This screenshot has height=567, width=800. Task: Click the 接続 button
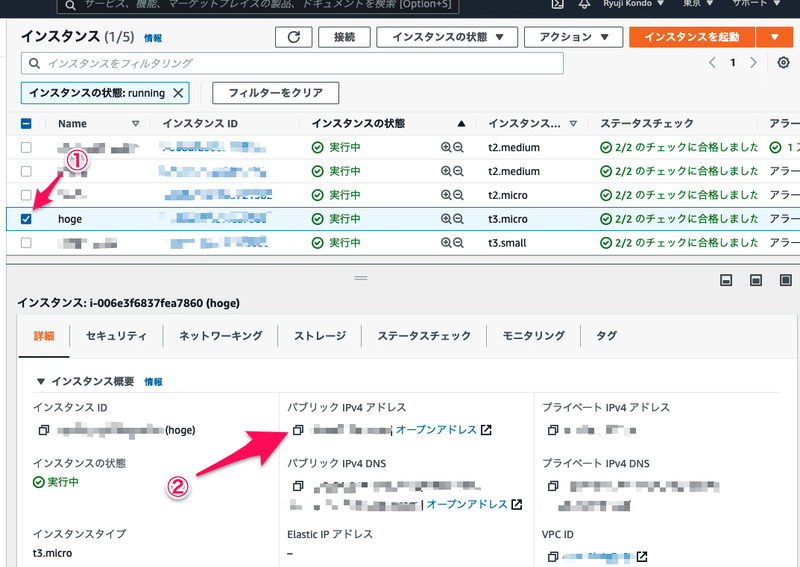[x=344, y=37]
